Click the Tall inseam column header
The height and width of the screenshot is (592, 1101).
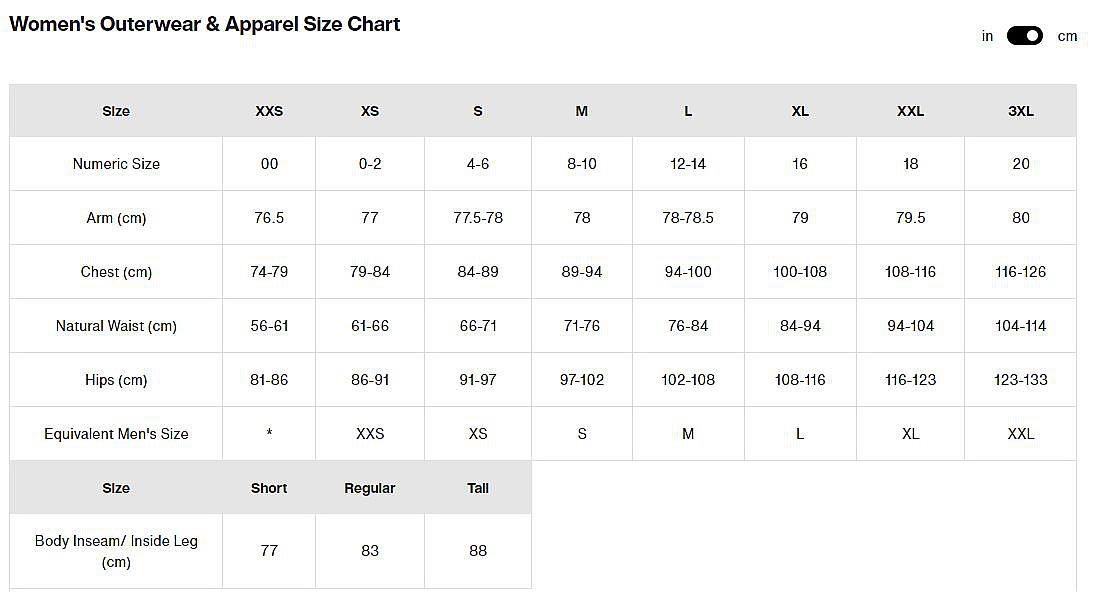pyautogui.click(x=478, y=488)
